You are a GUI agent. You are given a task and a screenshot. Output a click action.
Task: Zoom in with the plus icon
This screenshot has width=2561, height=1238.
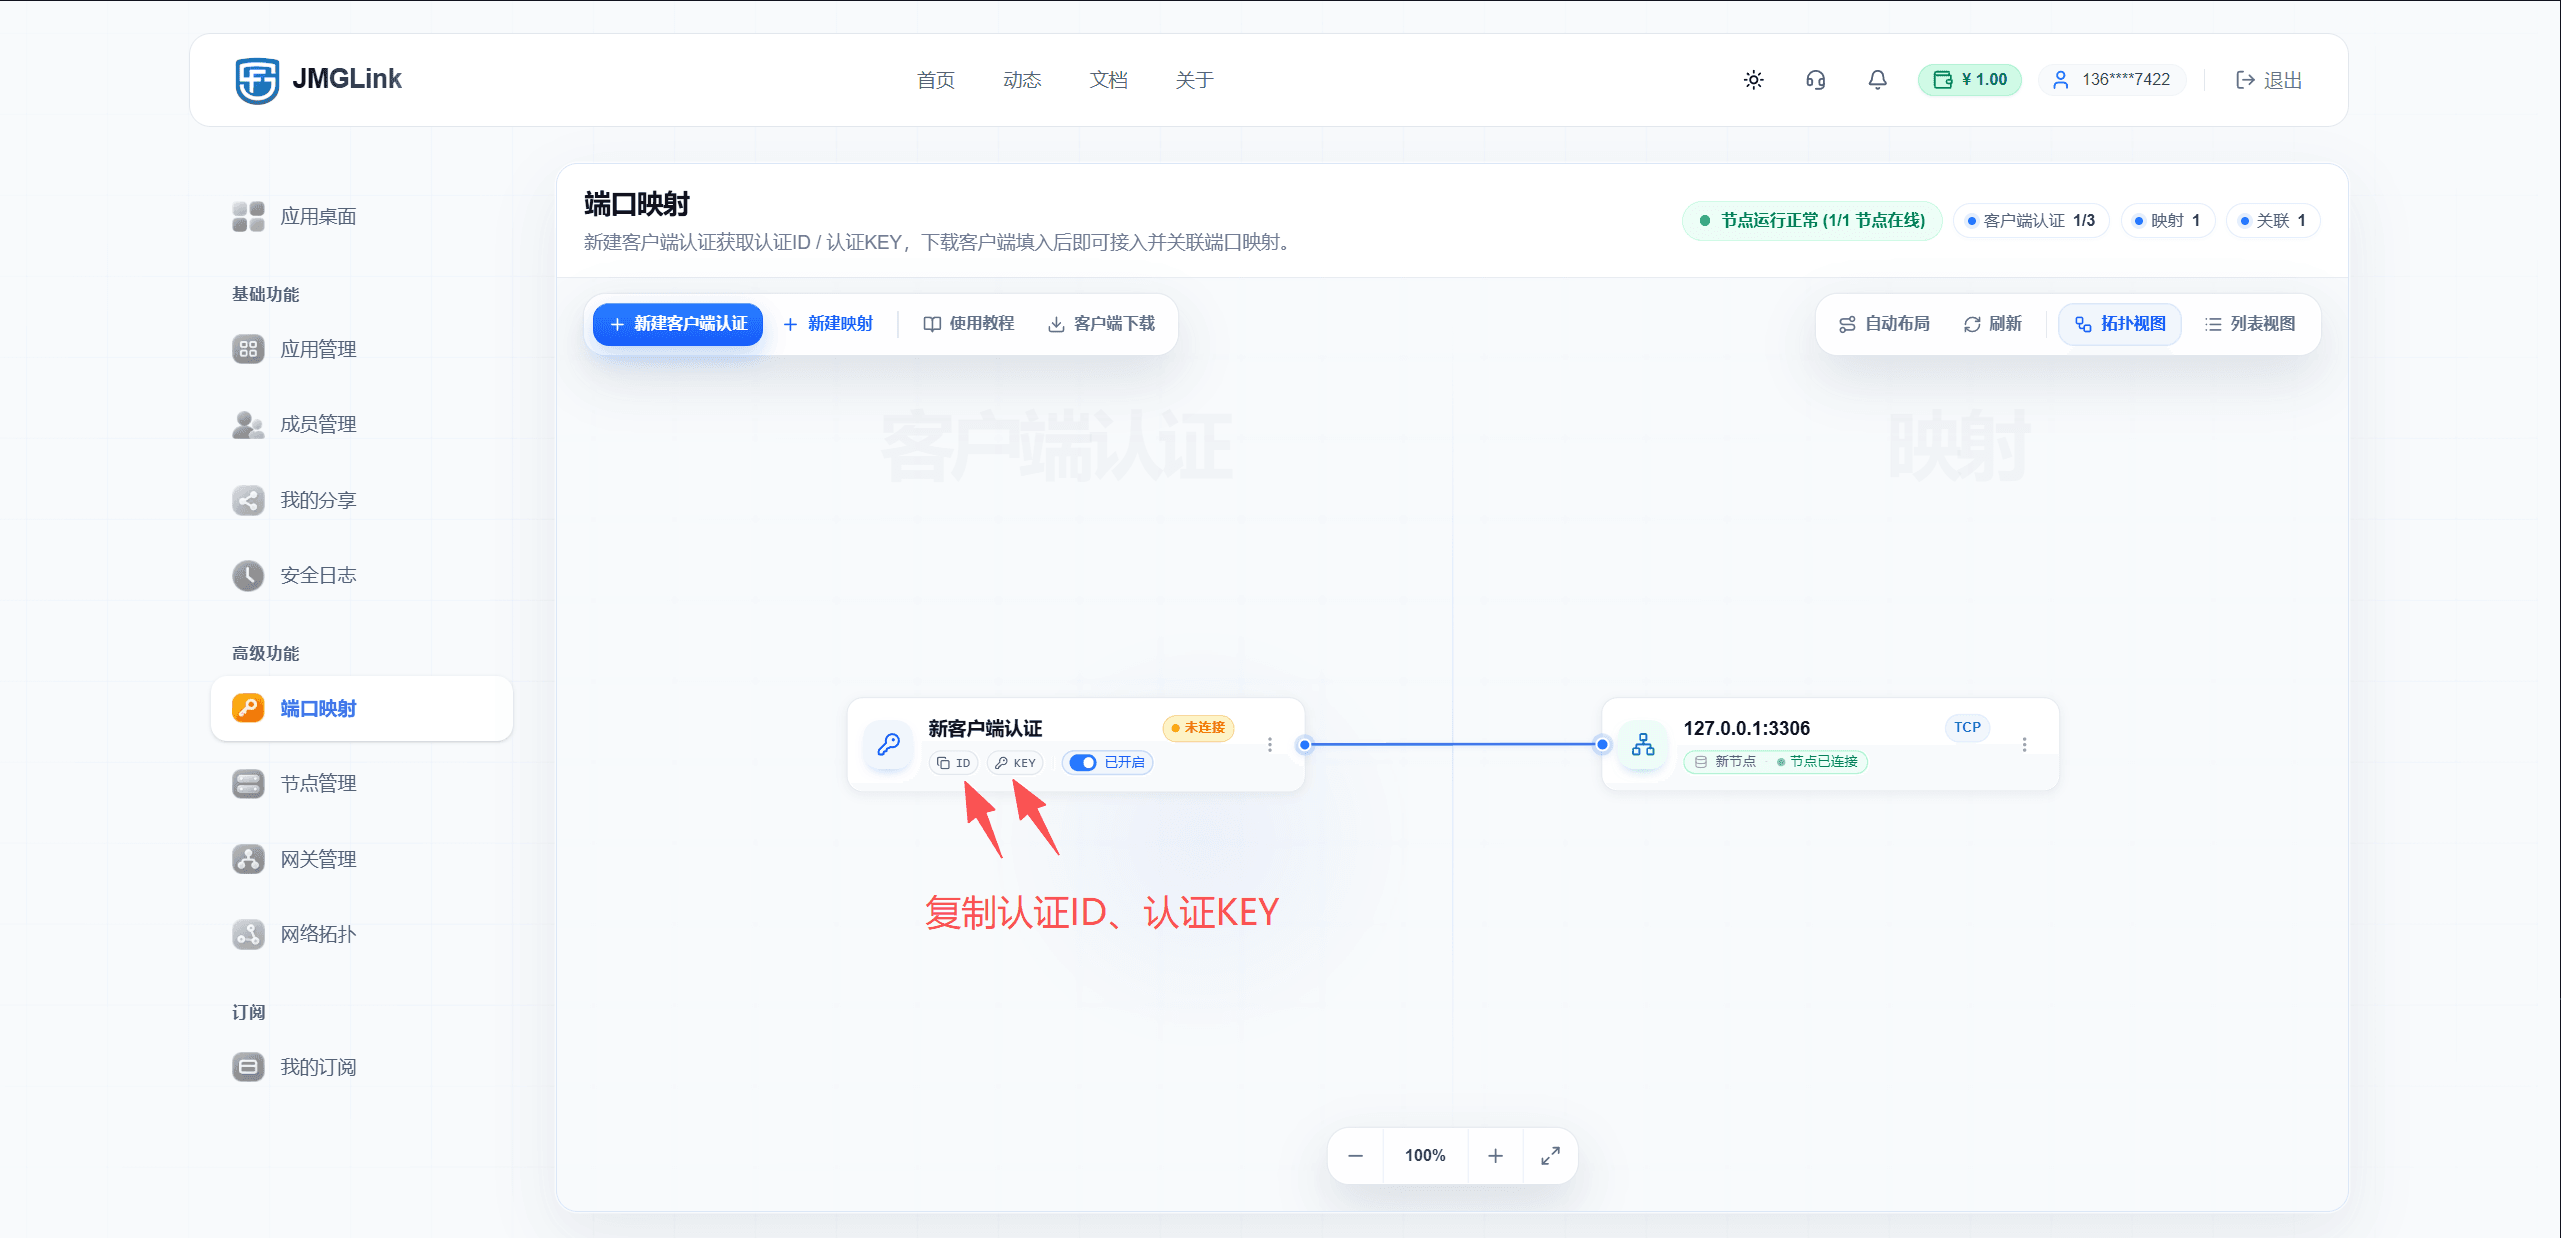1495,1156
